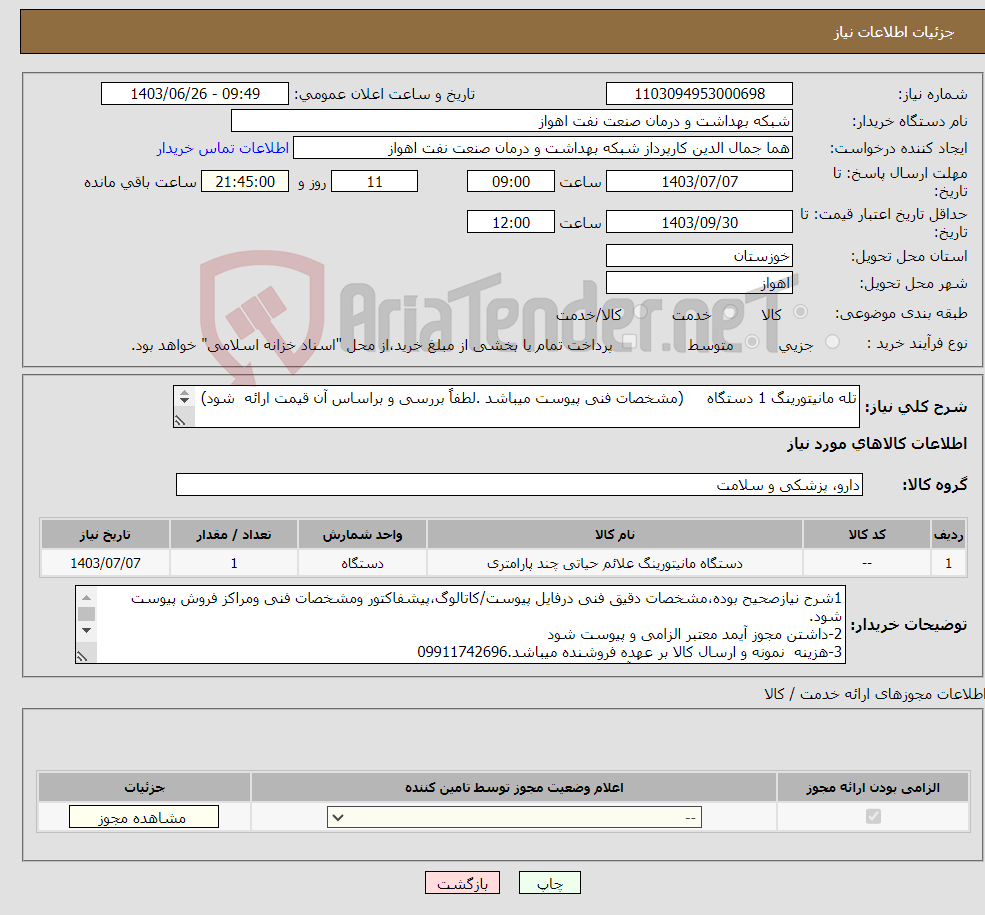Click the request creator field
This screenshot has height=915, width=985.
543,148
